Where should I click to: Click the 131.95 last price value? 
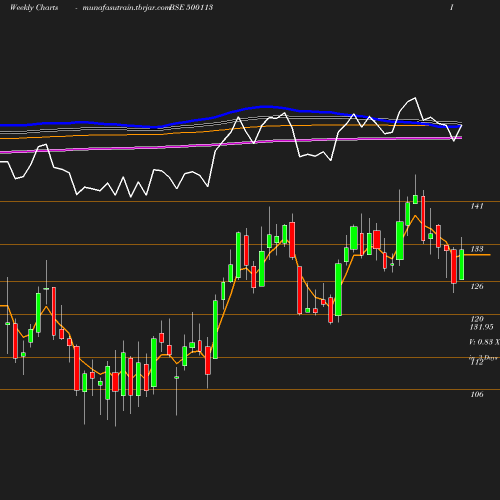[481, 327]
